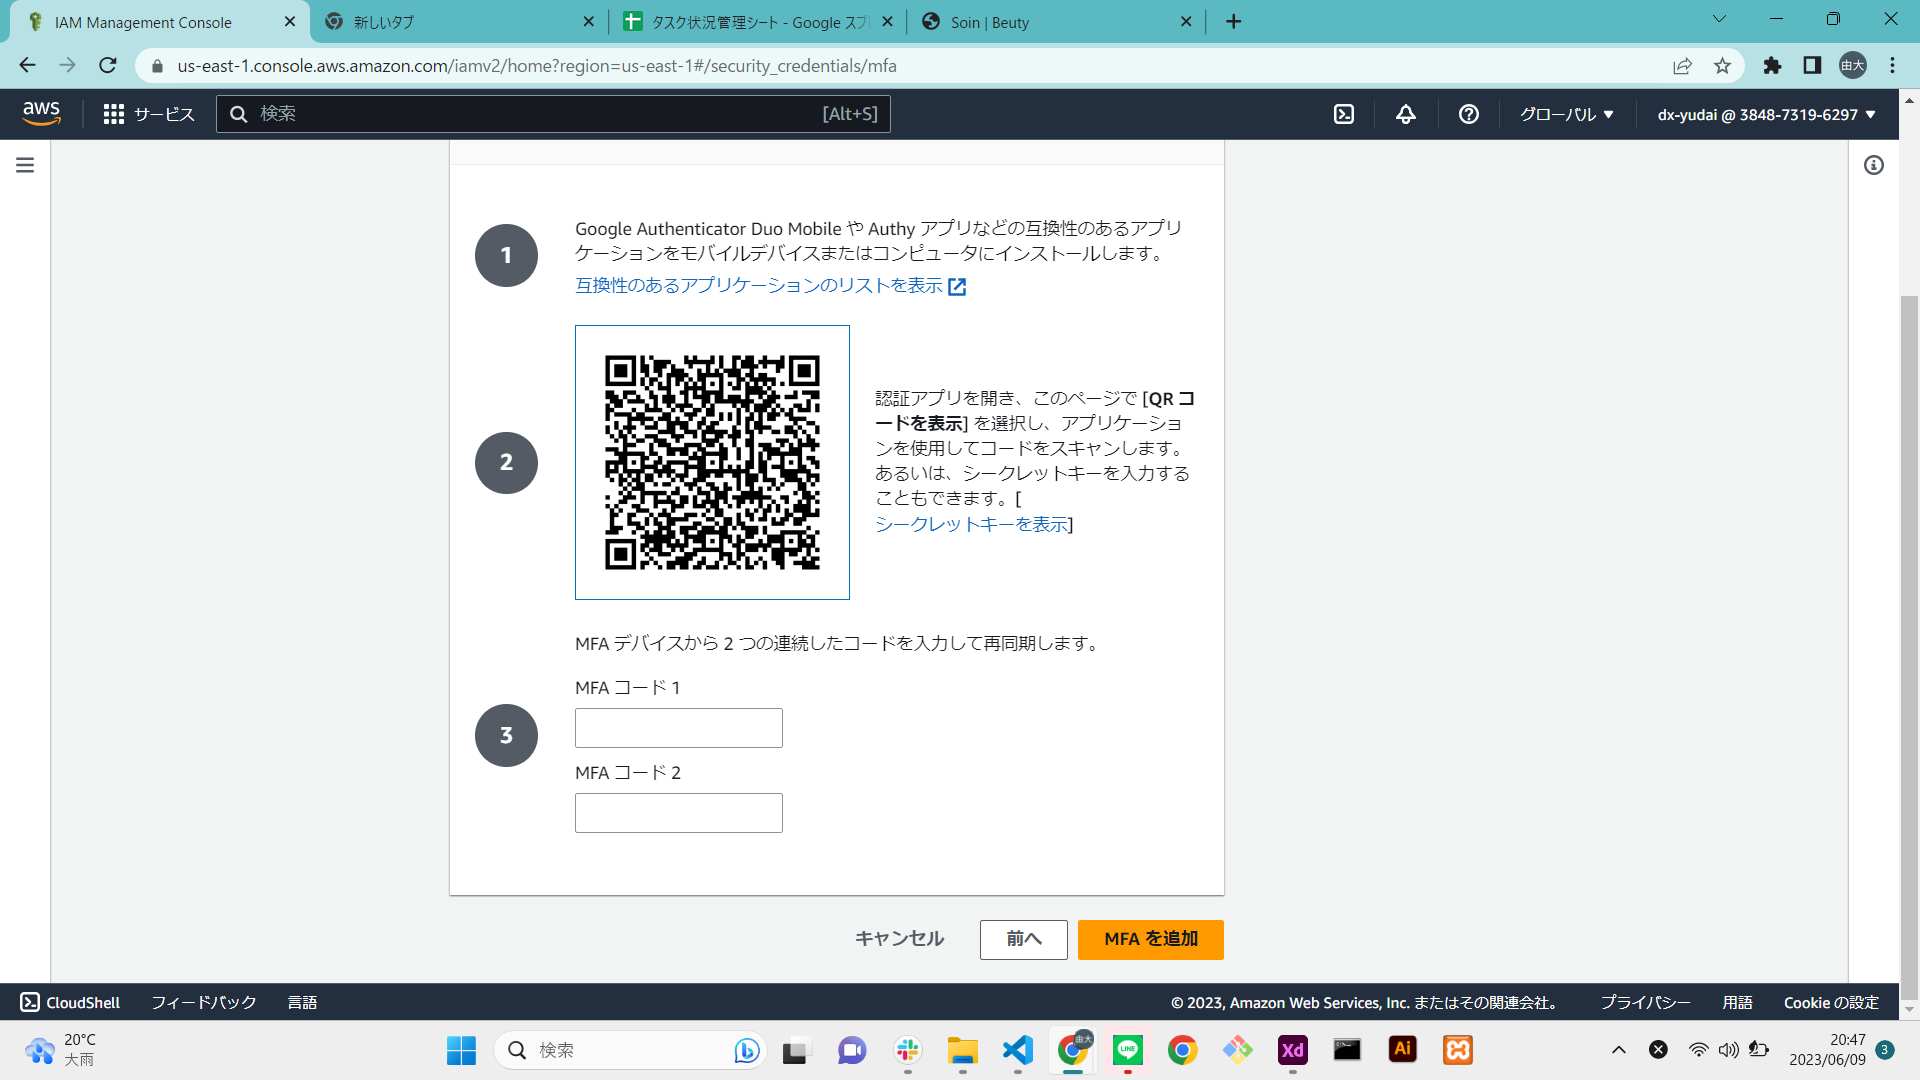This screenshot has width=1920, height=1080.
Task: Go back with the browser back arrow
Action: pos(28,66)
